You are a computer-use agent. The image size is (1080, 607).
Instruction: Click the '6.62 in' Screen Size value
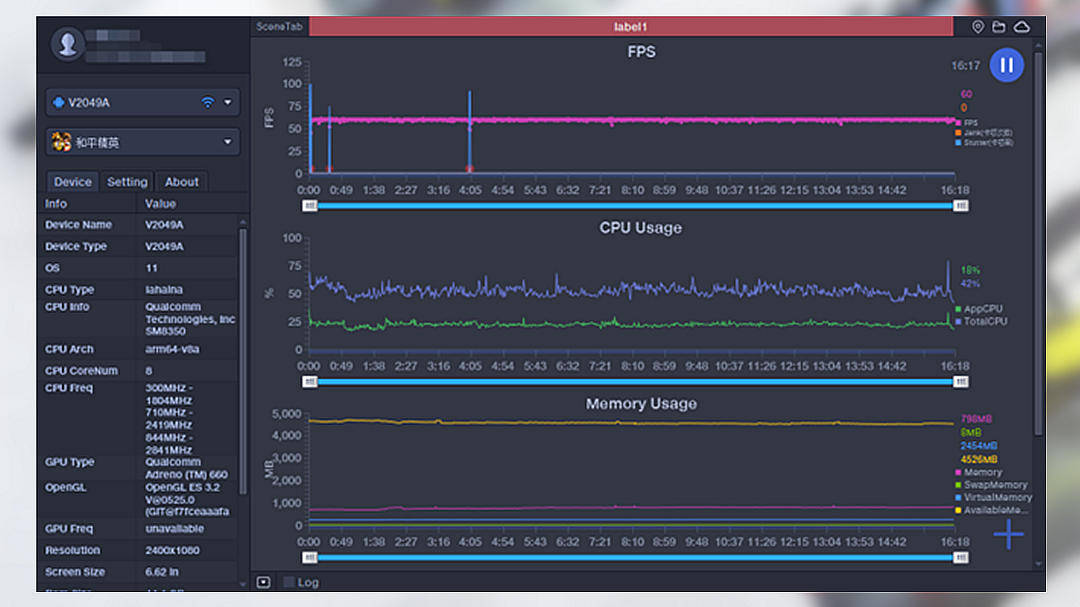pos(162,572)
